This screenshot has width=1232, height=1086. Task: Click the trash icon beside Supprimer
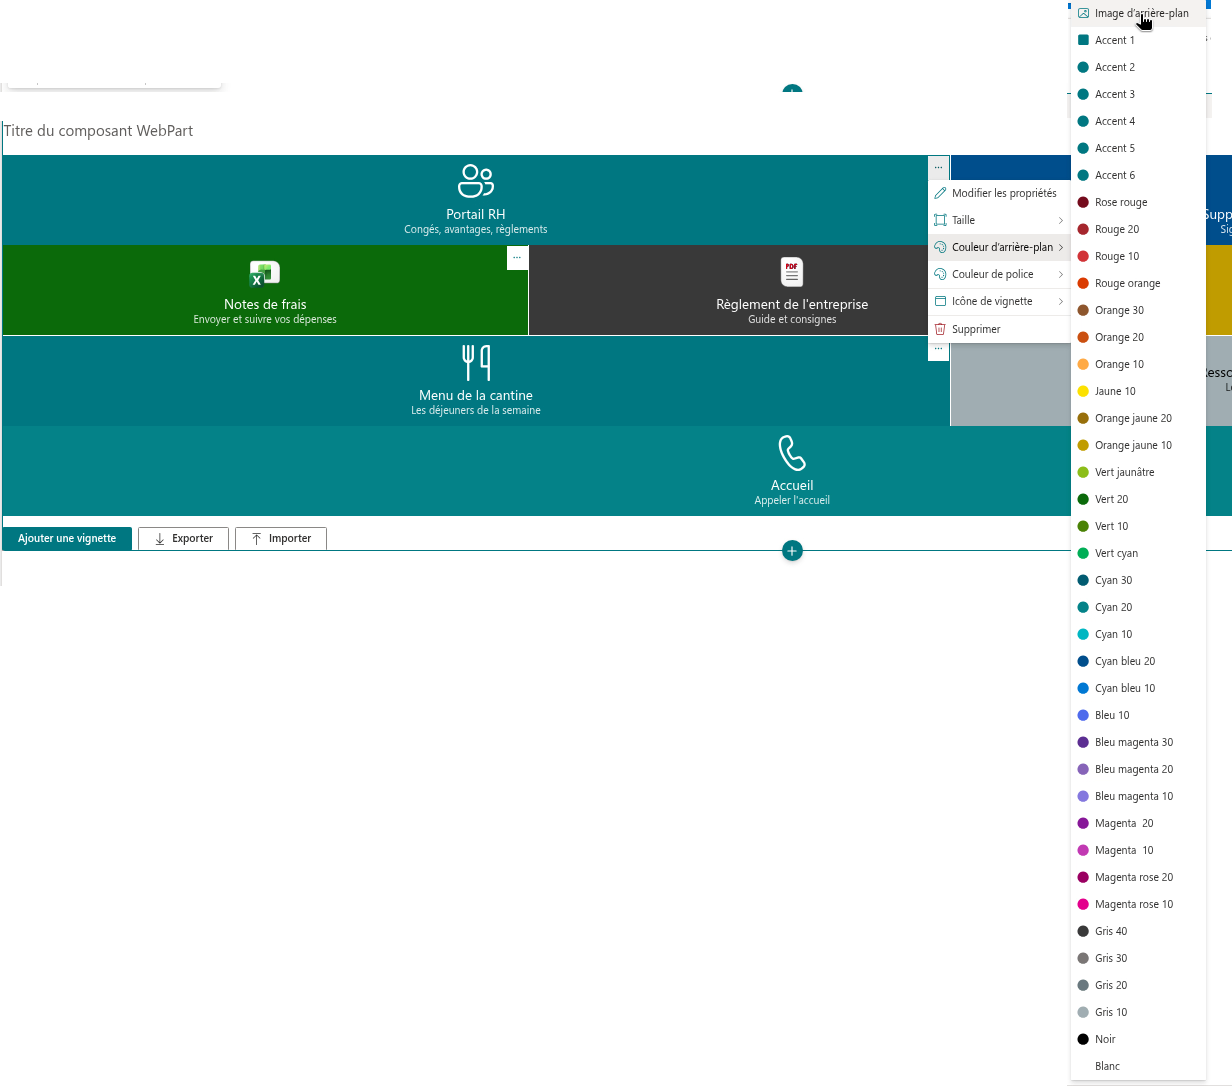pyautogui.click(x=940, y=329)
